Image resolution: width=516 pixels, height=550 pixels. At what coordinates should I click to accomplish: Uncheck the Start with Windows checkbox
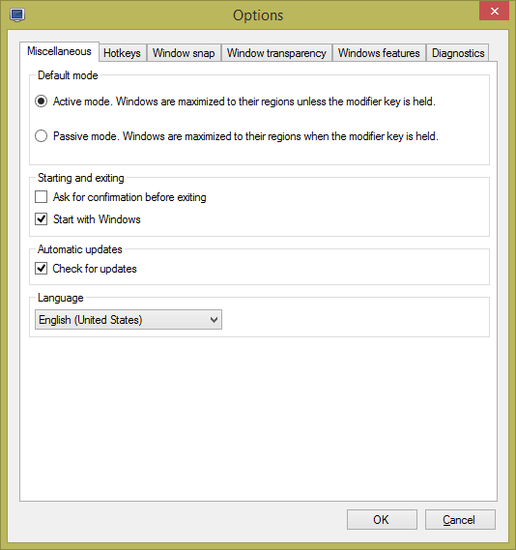pyautogui.click(x=41, y=219)
